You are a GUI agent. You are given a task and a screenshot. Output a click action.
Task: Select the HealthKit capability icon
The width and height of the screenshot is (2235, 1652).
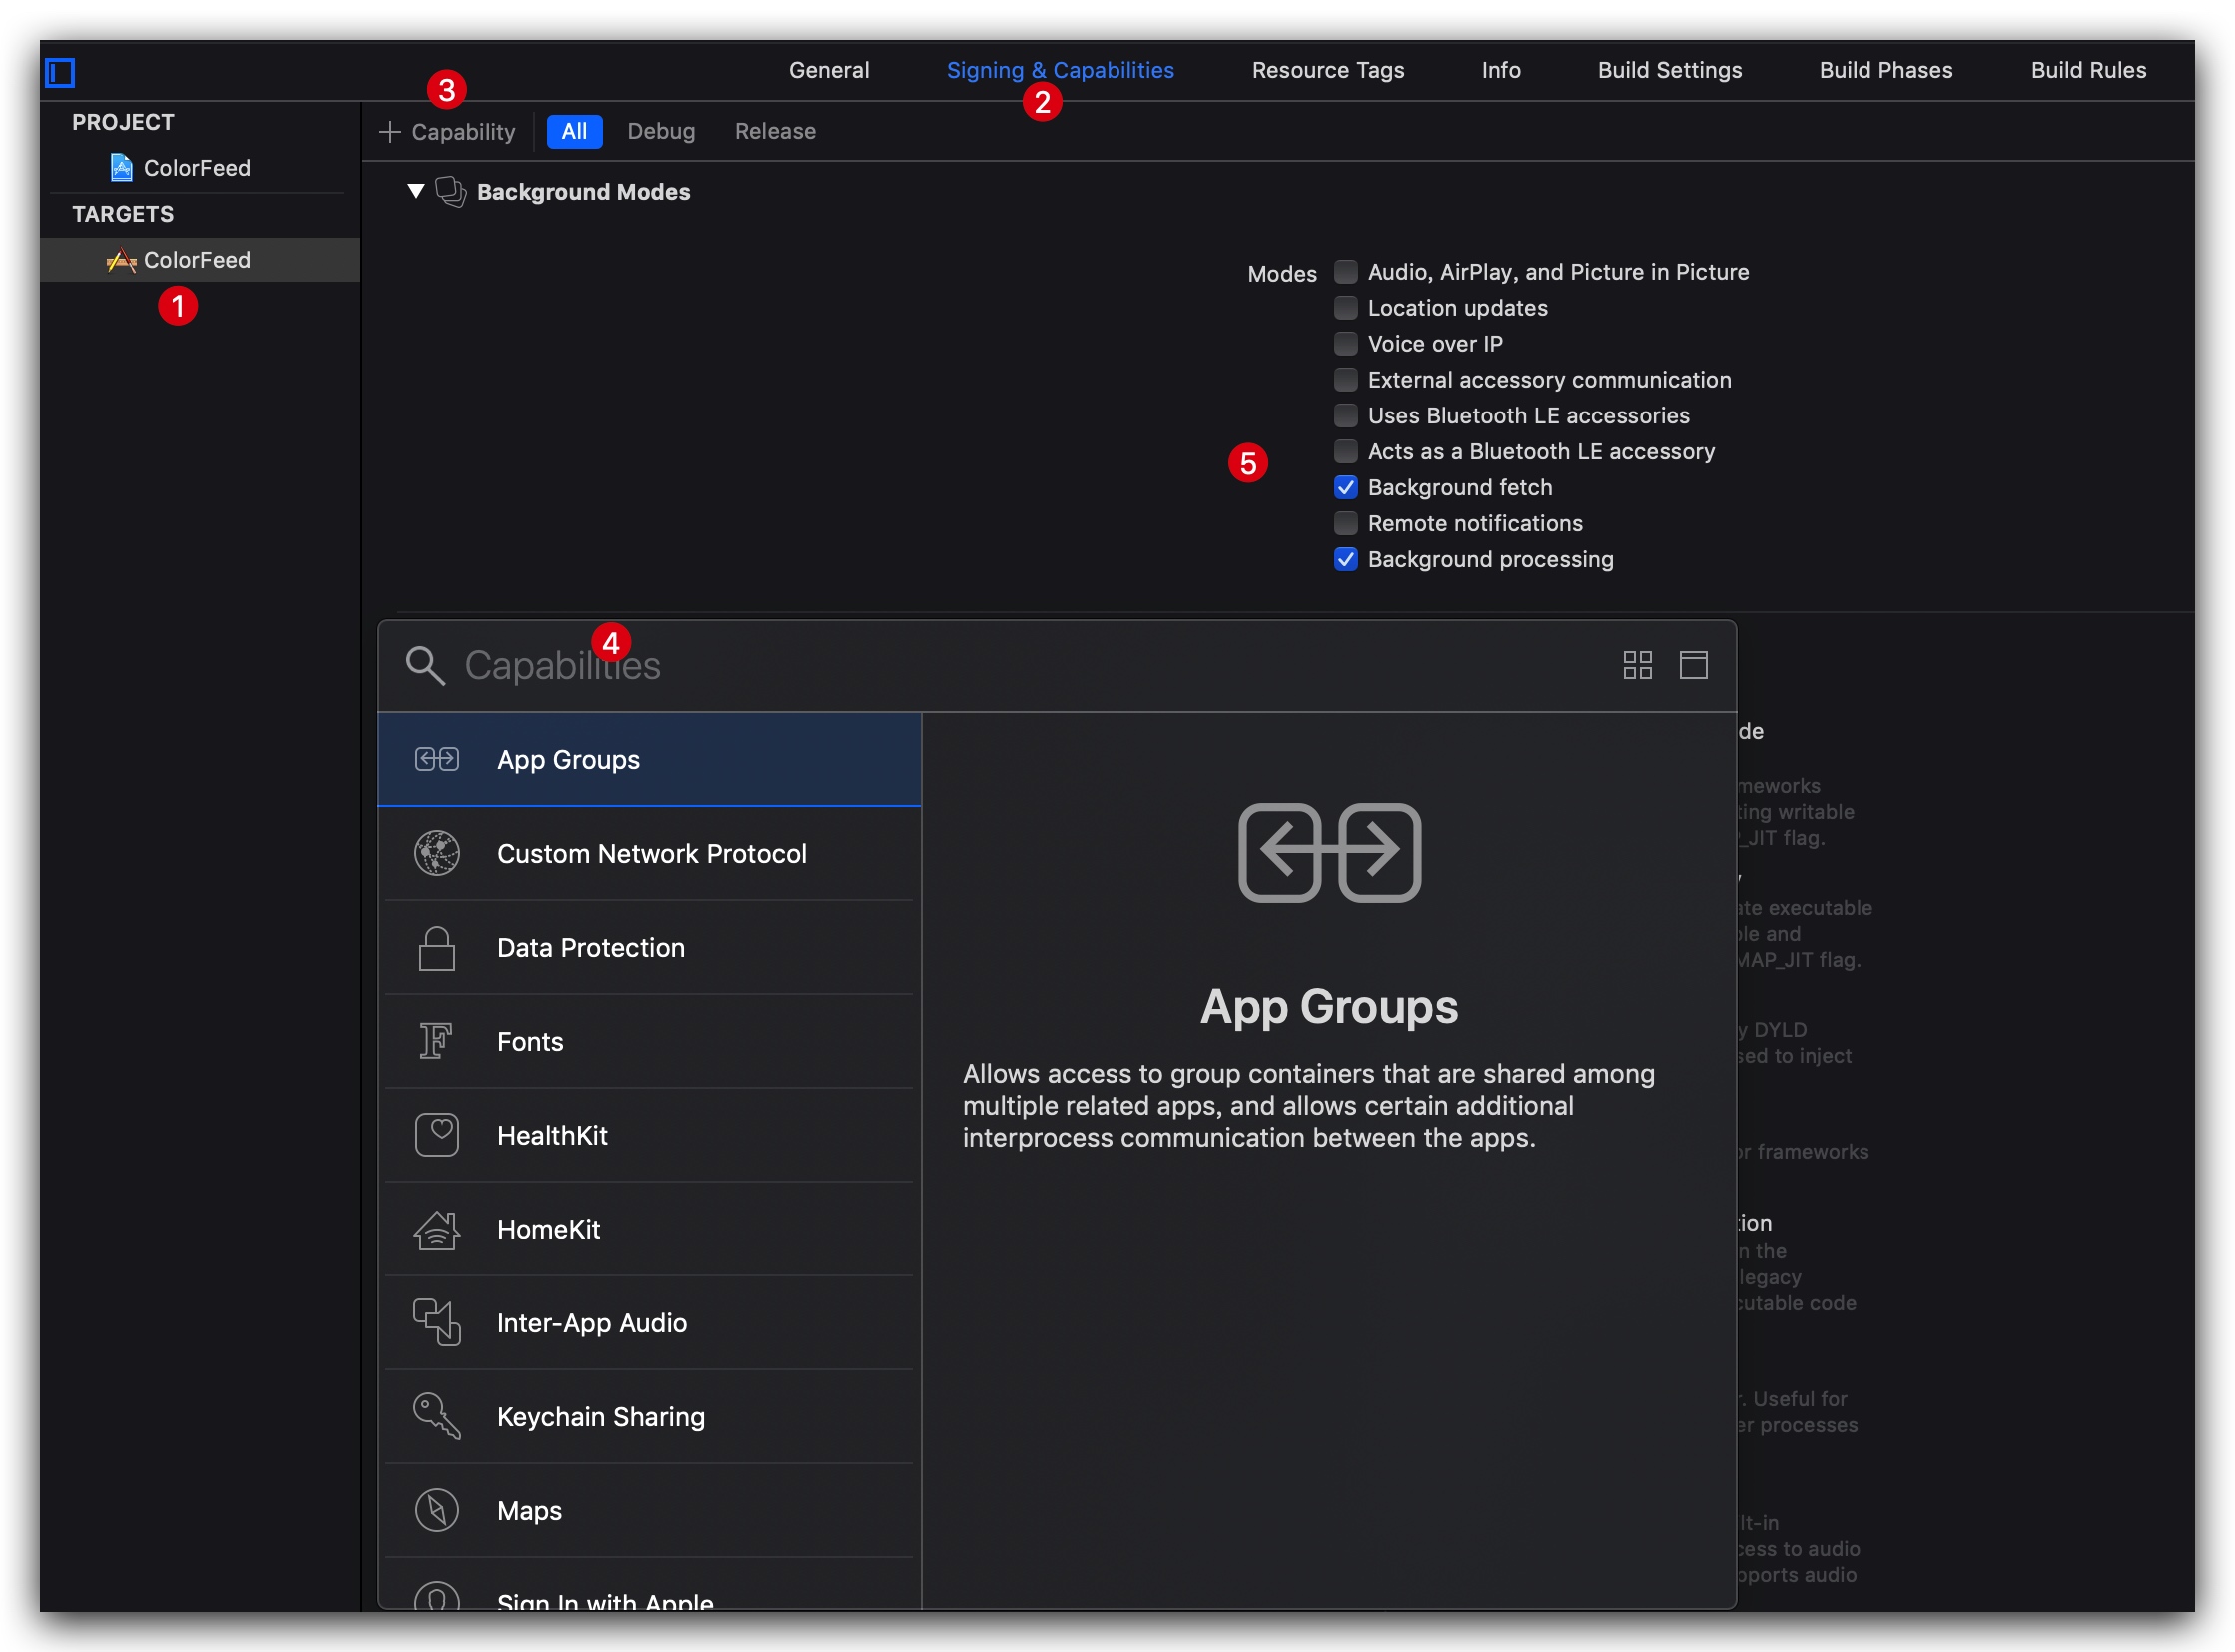437,1135
